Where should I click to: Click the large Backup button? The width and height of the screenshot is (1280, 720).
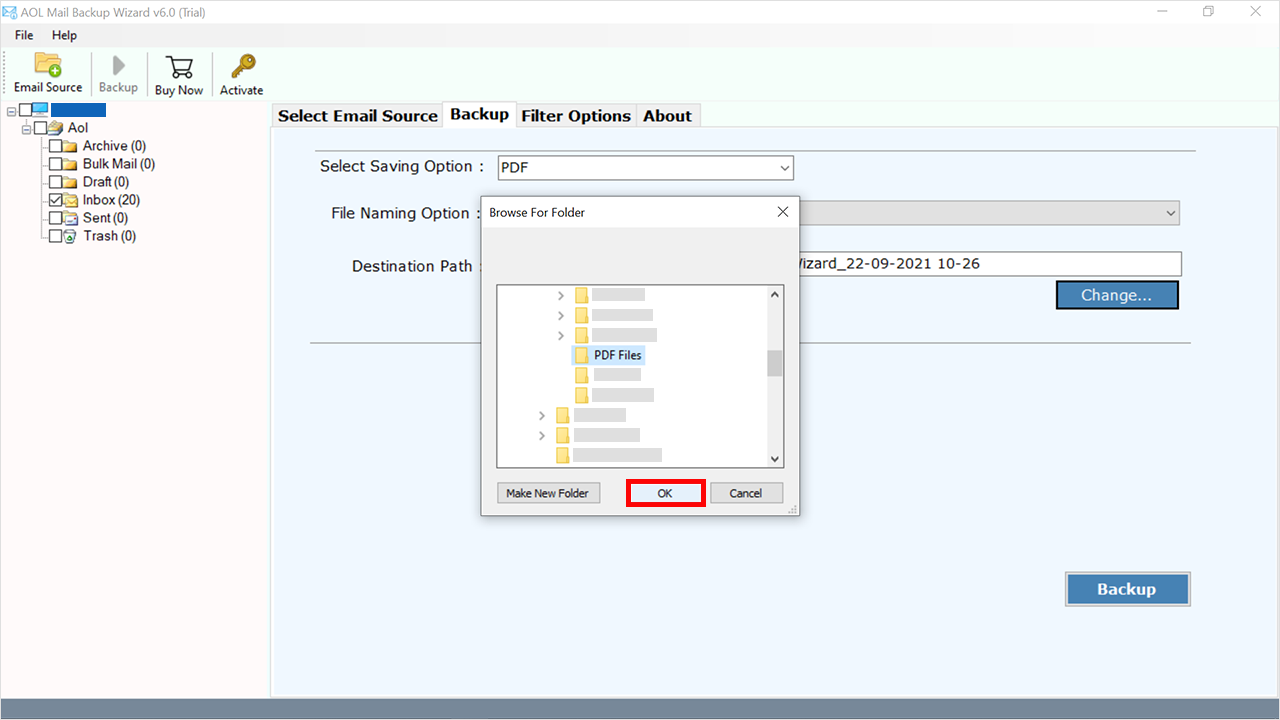1127,589
